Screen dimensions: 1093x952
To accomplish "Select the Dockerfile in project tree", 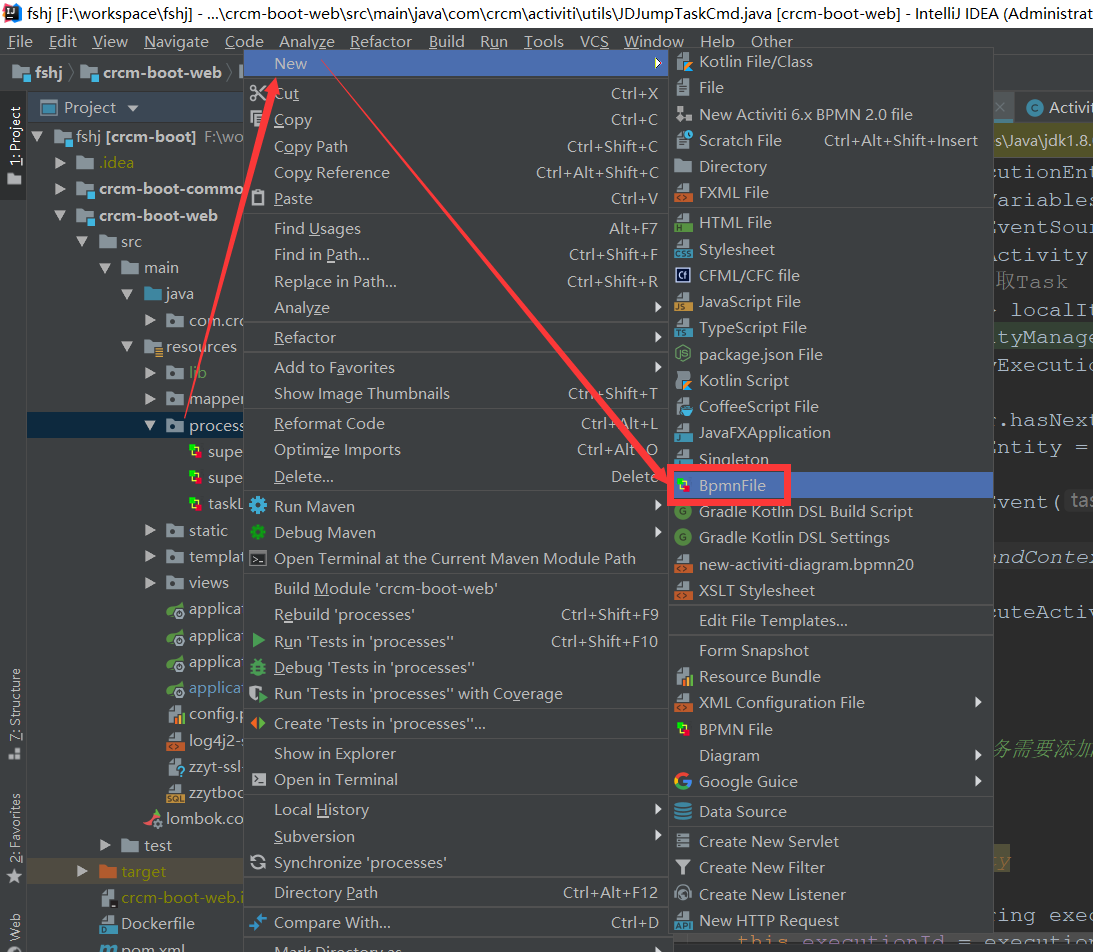I will click(x=158, y=923).
